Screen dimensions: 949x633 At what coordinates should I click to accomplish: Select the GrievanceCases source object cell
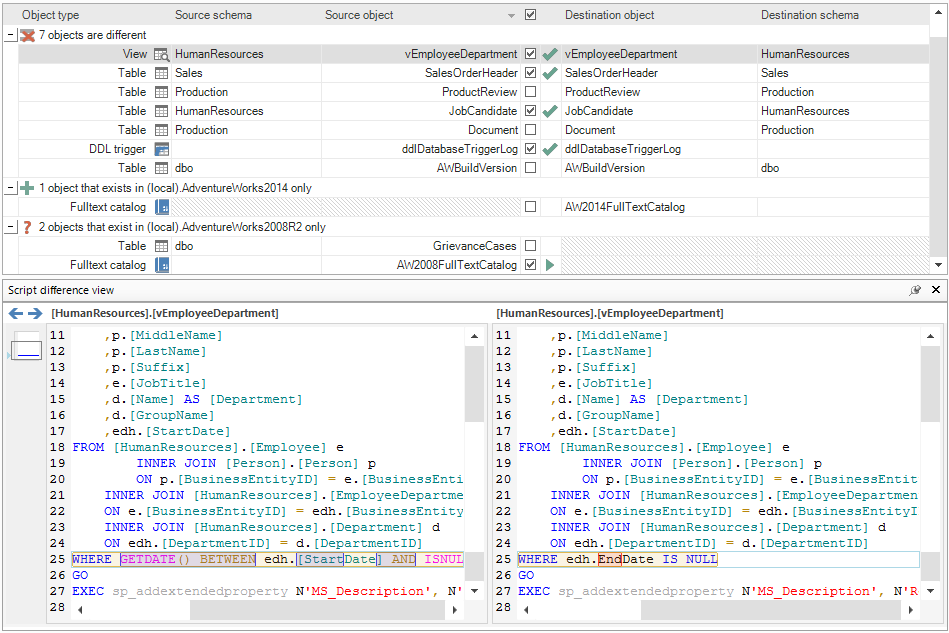pos(421,246)
